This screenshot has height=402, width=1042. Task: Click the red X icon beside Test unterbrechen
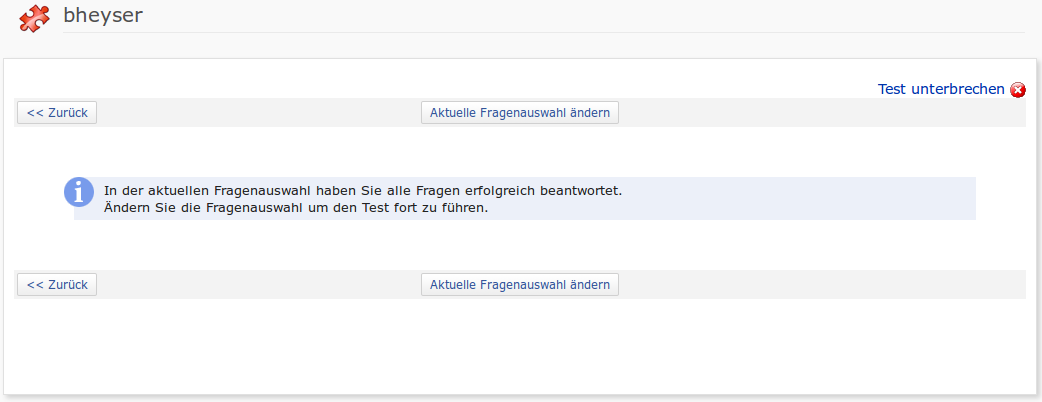1018,90
